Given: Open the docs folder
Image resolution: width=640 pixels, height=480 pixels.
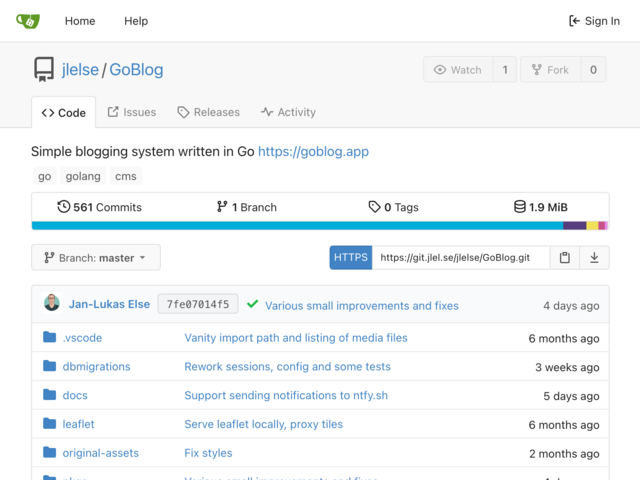Looking at the screenshot, I should click(x=75, y=396).
